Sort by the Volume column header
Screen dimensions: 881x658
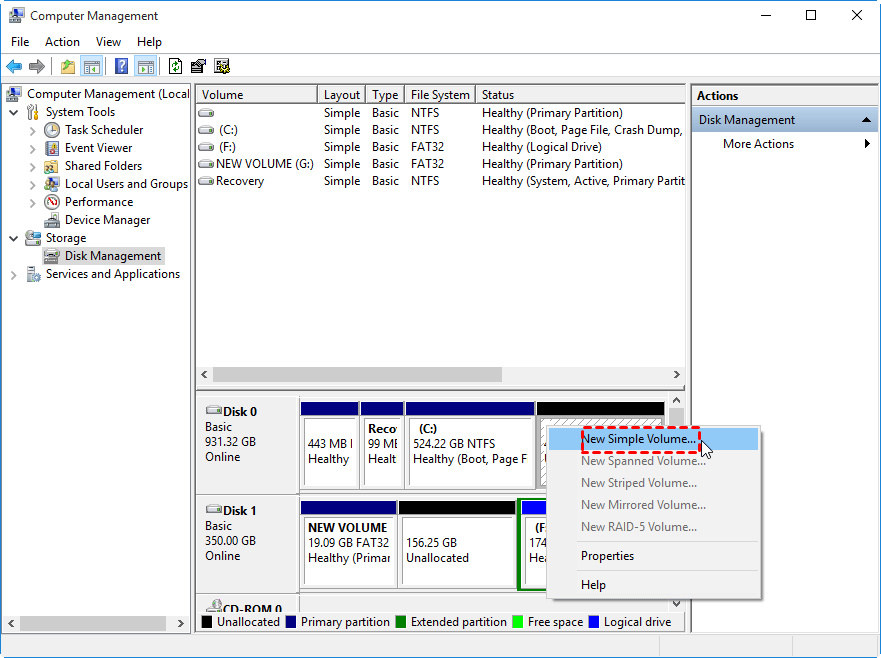pos(257,94)
